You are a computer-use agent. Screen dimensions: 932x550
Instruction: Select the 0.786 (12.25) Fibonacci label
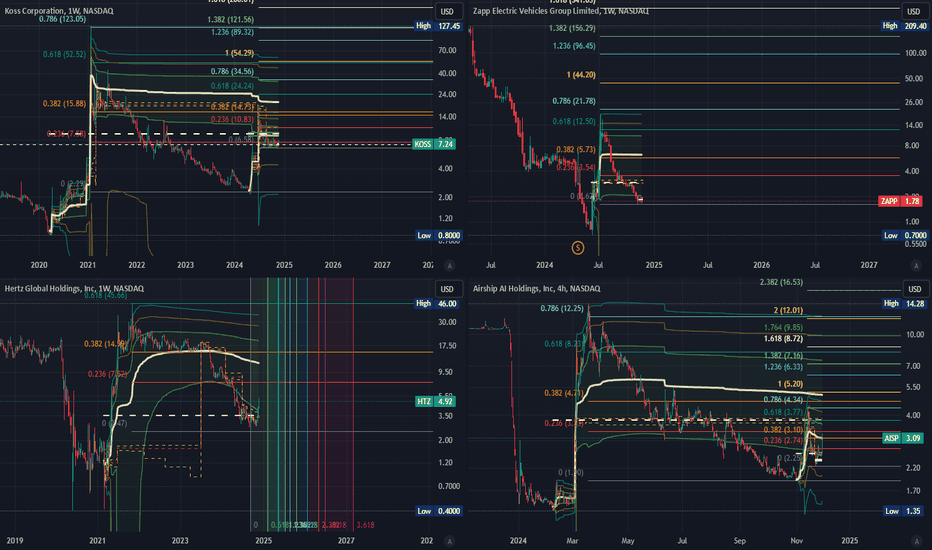(562, 308)
